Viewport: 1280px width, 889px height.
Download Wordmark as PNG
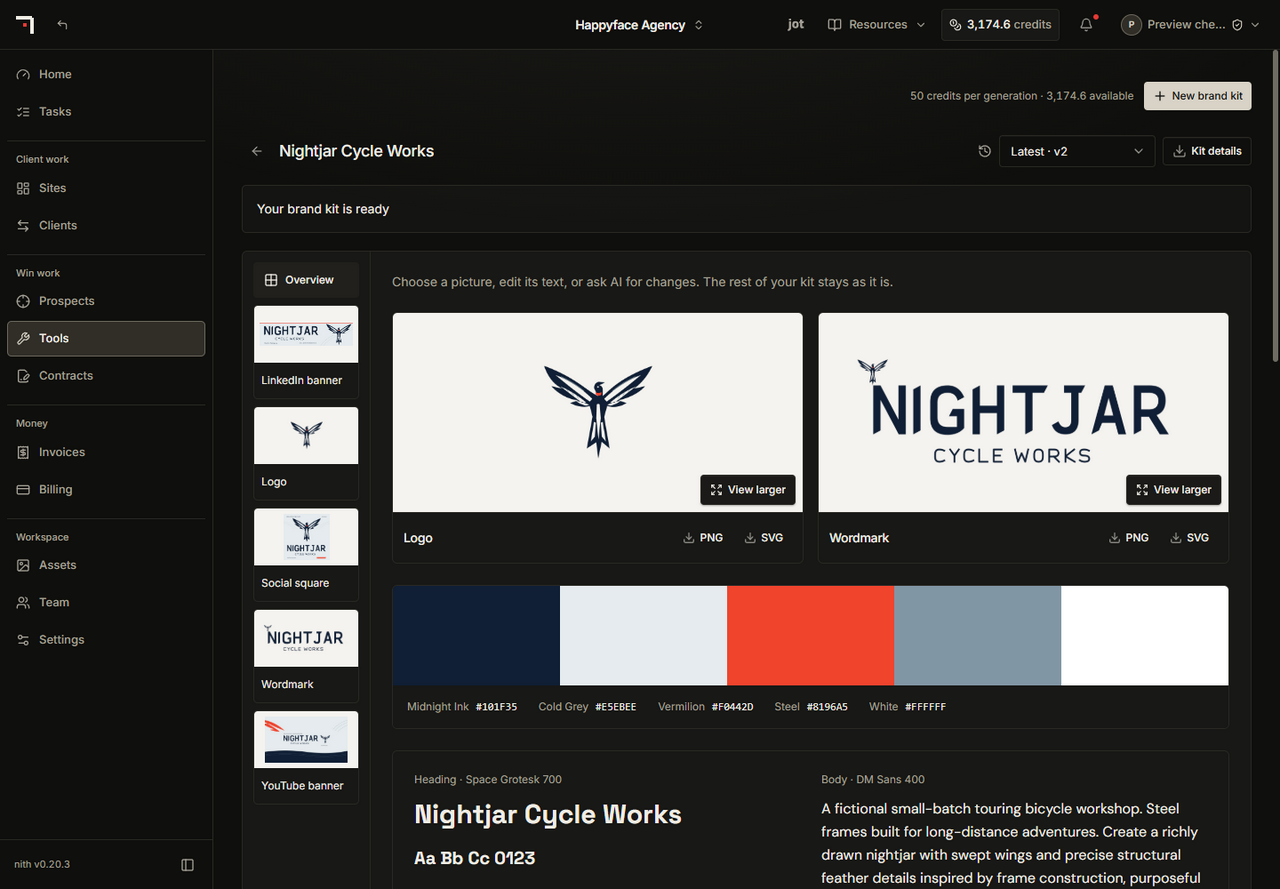pos(1129,538)
